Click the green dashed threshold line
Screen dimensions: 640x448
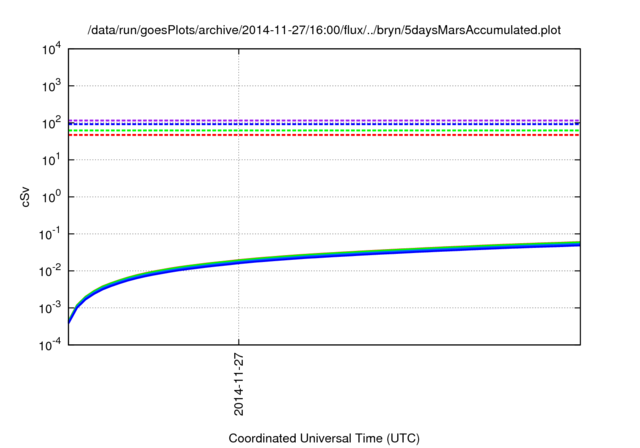(x=324, y=131)
